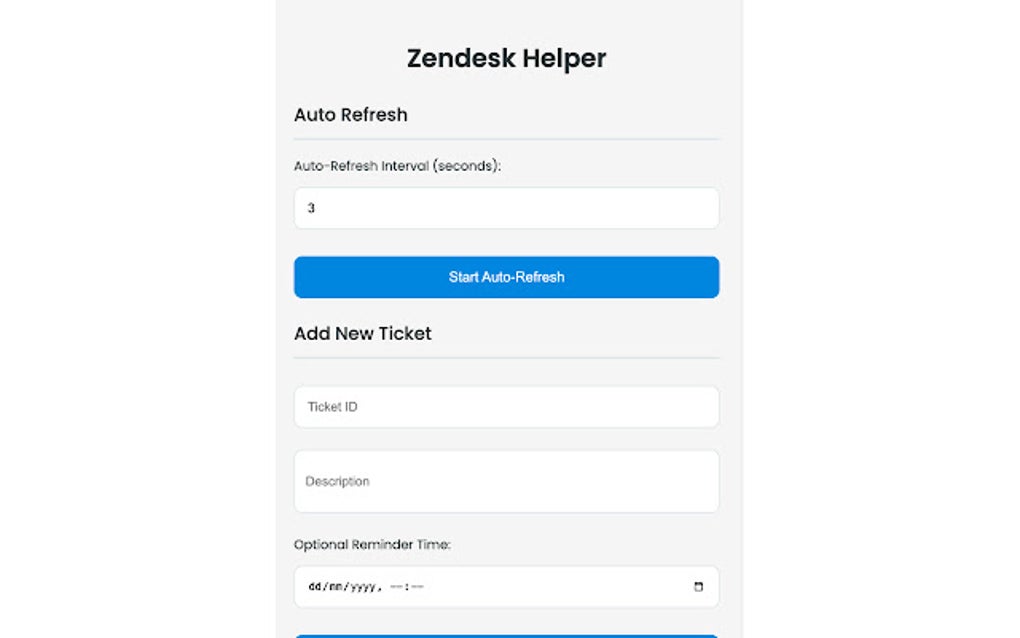The image size is (1020, 638).
Task: Click the Ticket ID input field
Action: 505,406
